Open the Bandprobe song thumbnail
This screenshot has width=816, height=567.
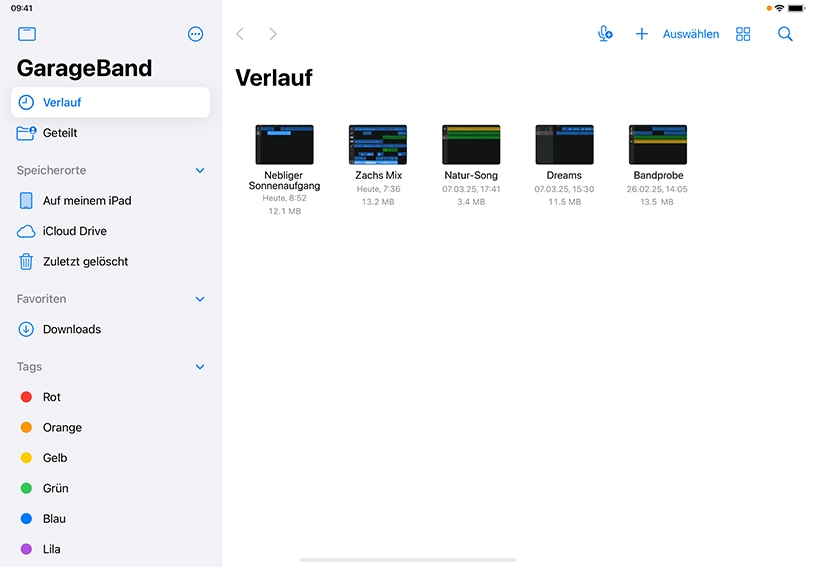click(x=658, y=145)
